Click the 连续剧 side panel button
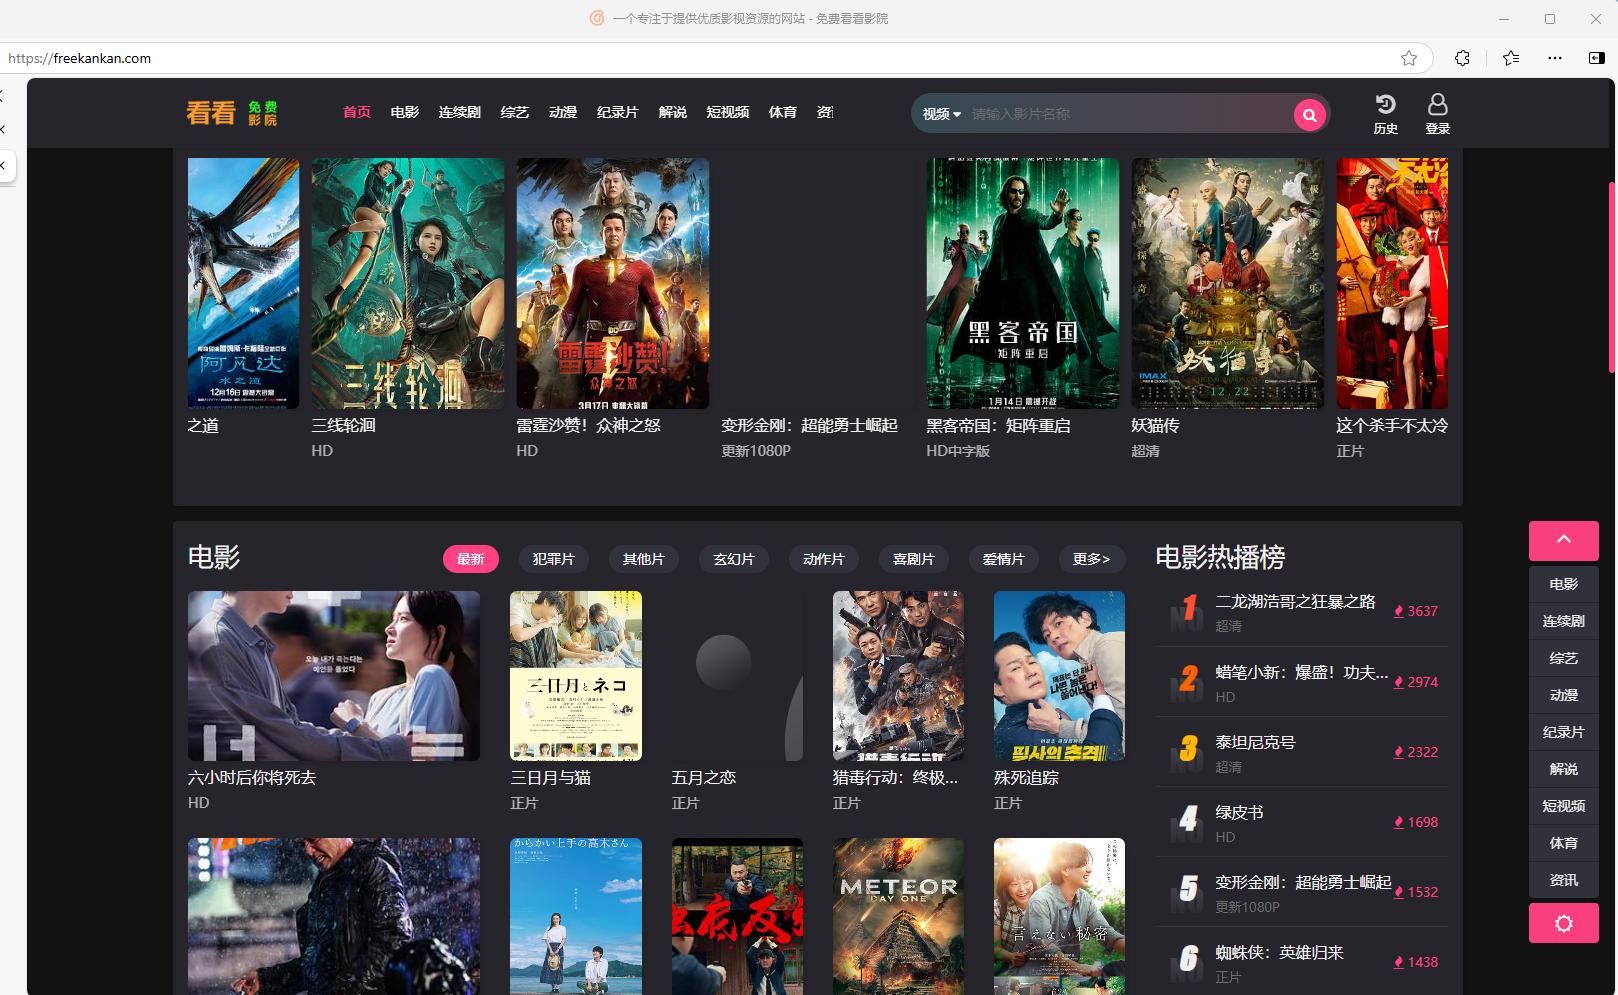 (1563, 621)
